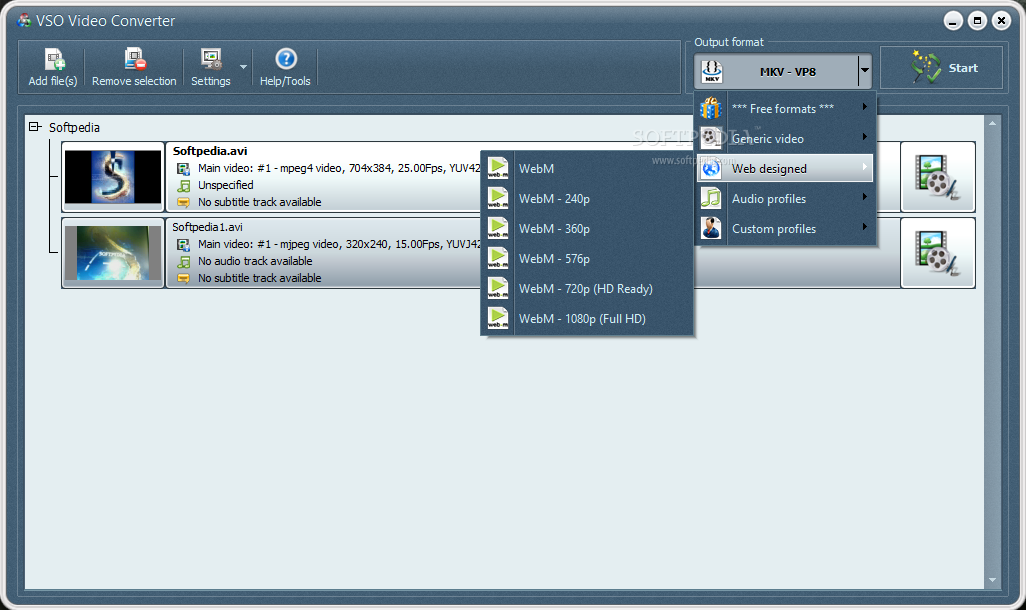Click the WebM - 240p play icon
1026x610 pixels.
498,198
